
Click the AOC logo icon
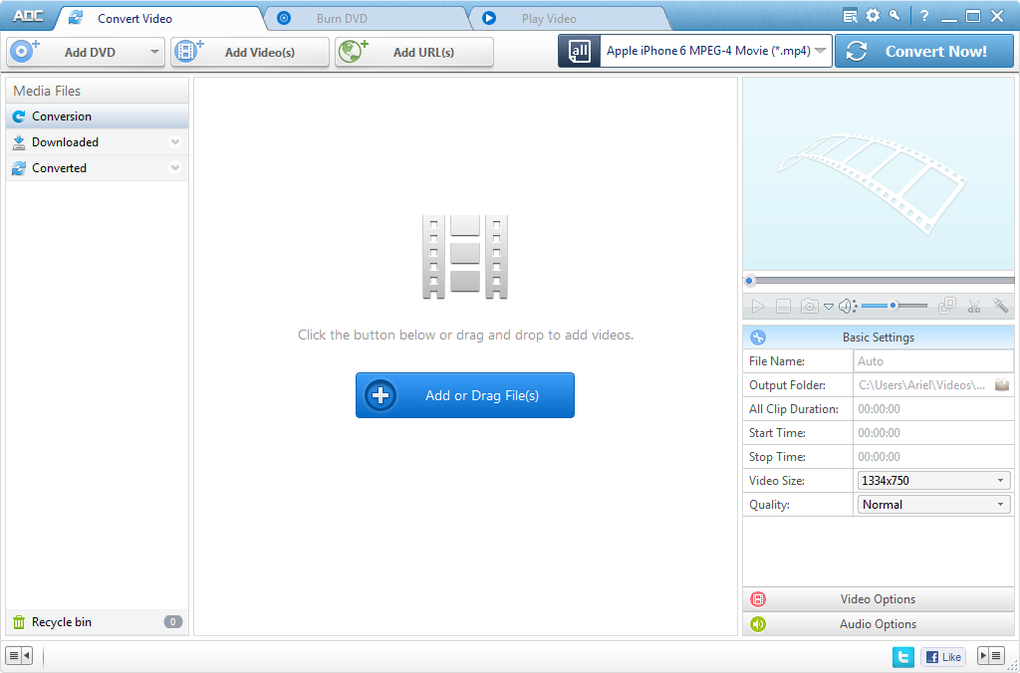coord(29,16)
